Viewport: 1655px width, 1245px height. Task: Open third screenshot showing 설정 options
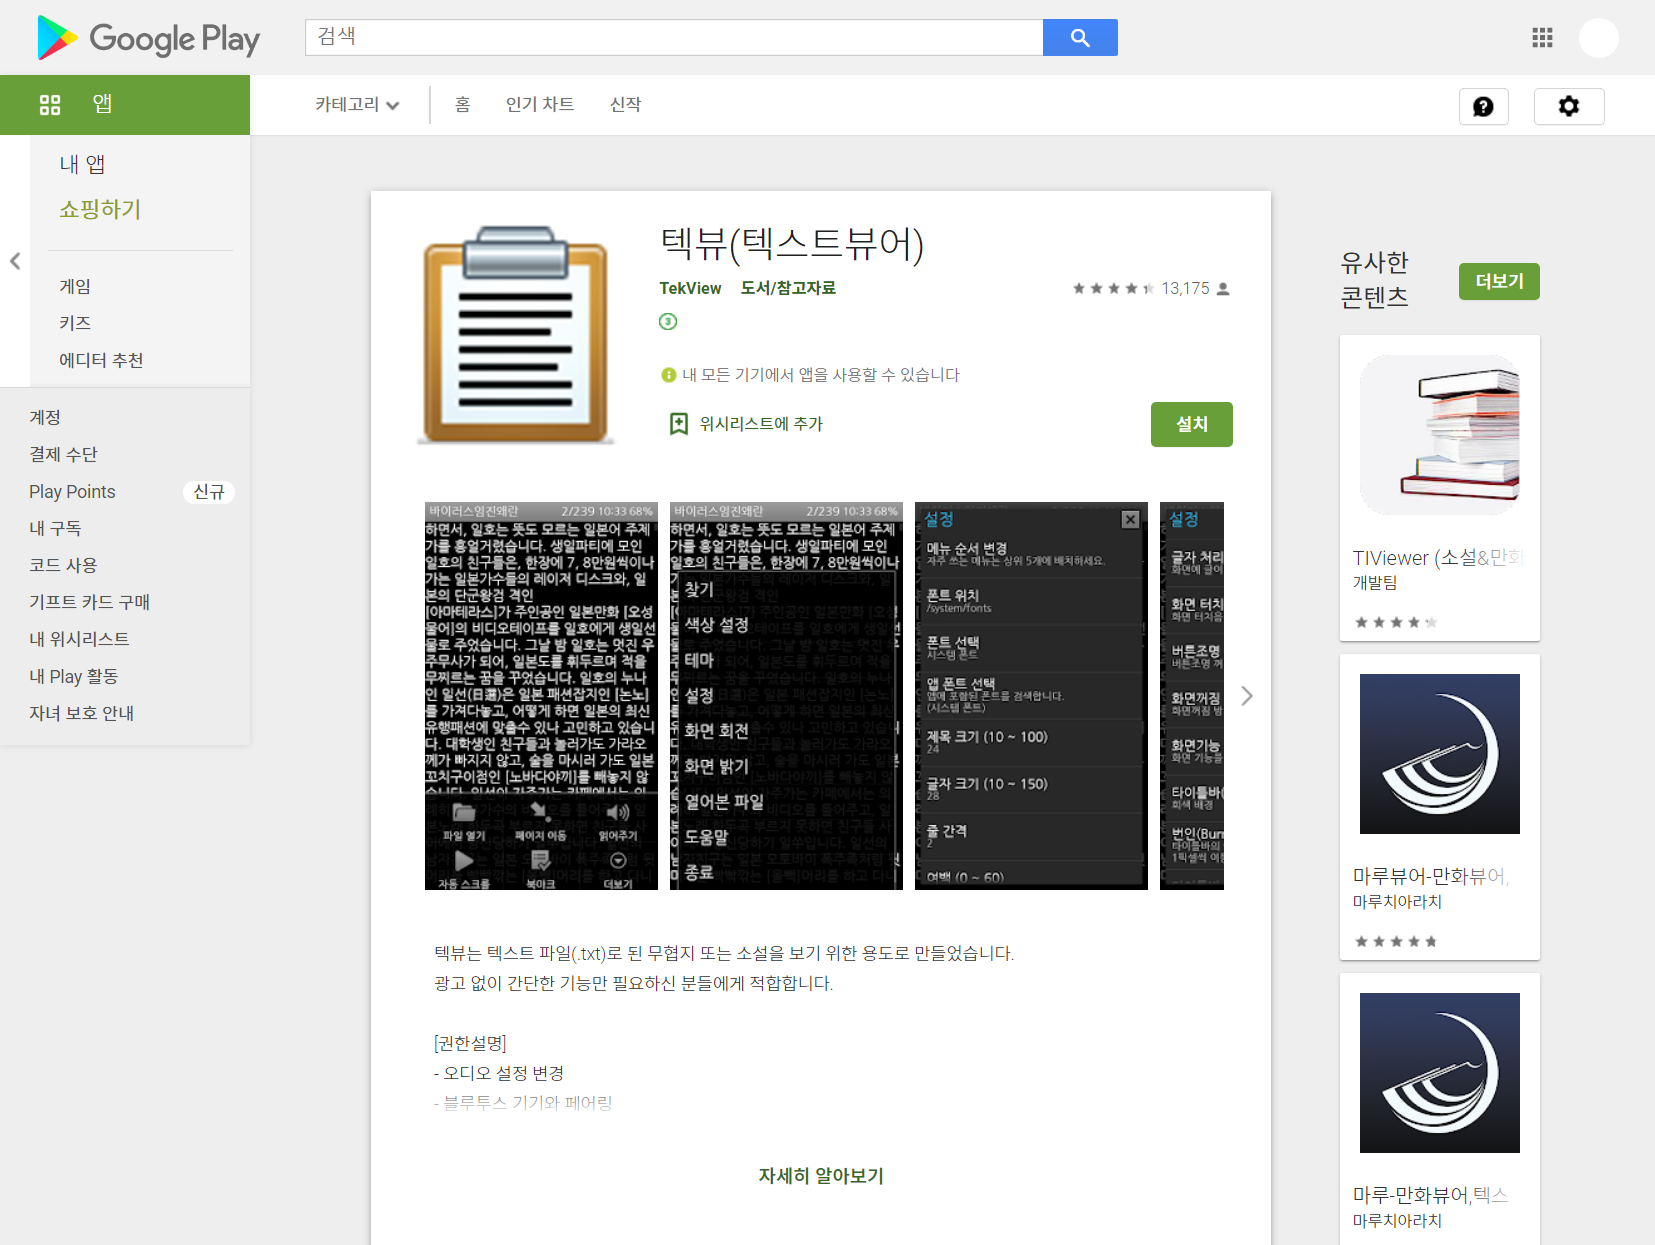1031,696
